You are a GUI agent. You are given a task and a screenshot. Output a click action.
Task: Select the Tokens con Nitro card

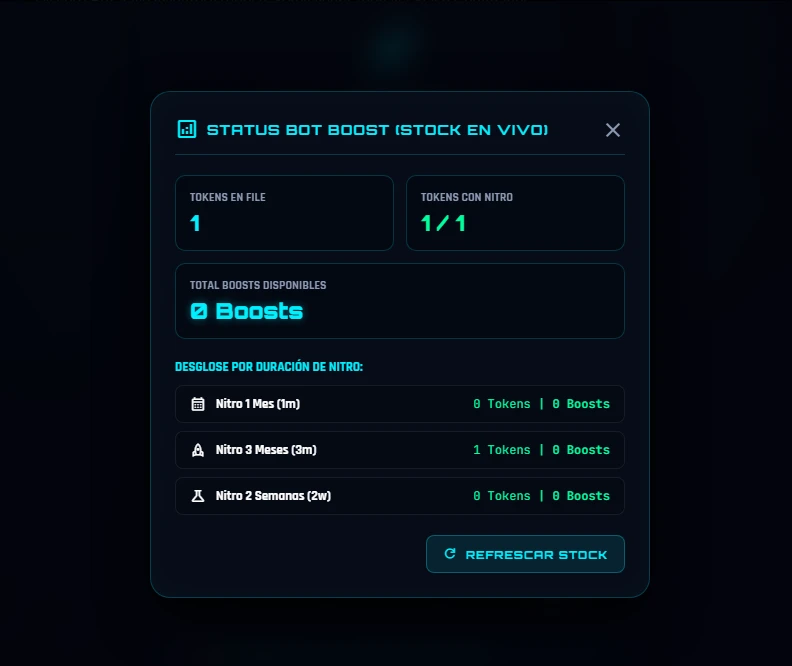pyautogui.click(x=515, y=213)
